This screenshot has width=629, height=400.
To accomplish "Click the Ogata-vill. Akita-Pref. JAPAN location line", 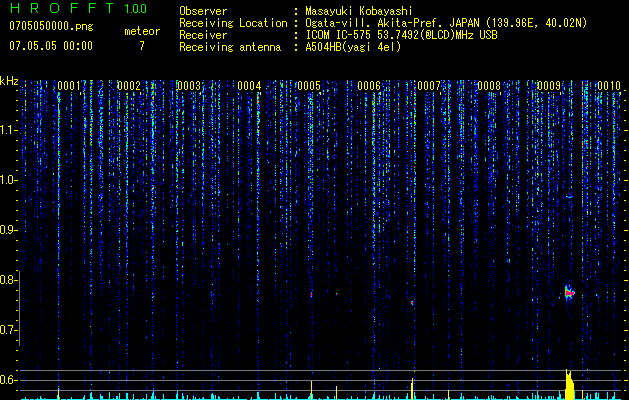I will pos(446,23).
